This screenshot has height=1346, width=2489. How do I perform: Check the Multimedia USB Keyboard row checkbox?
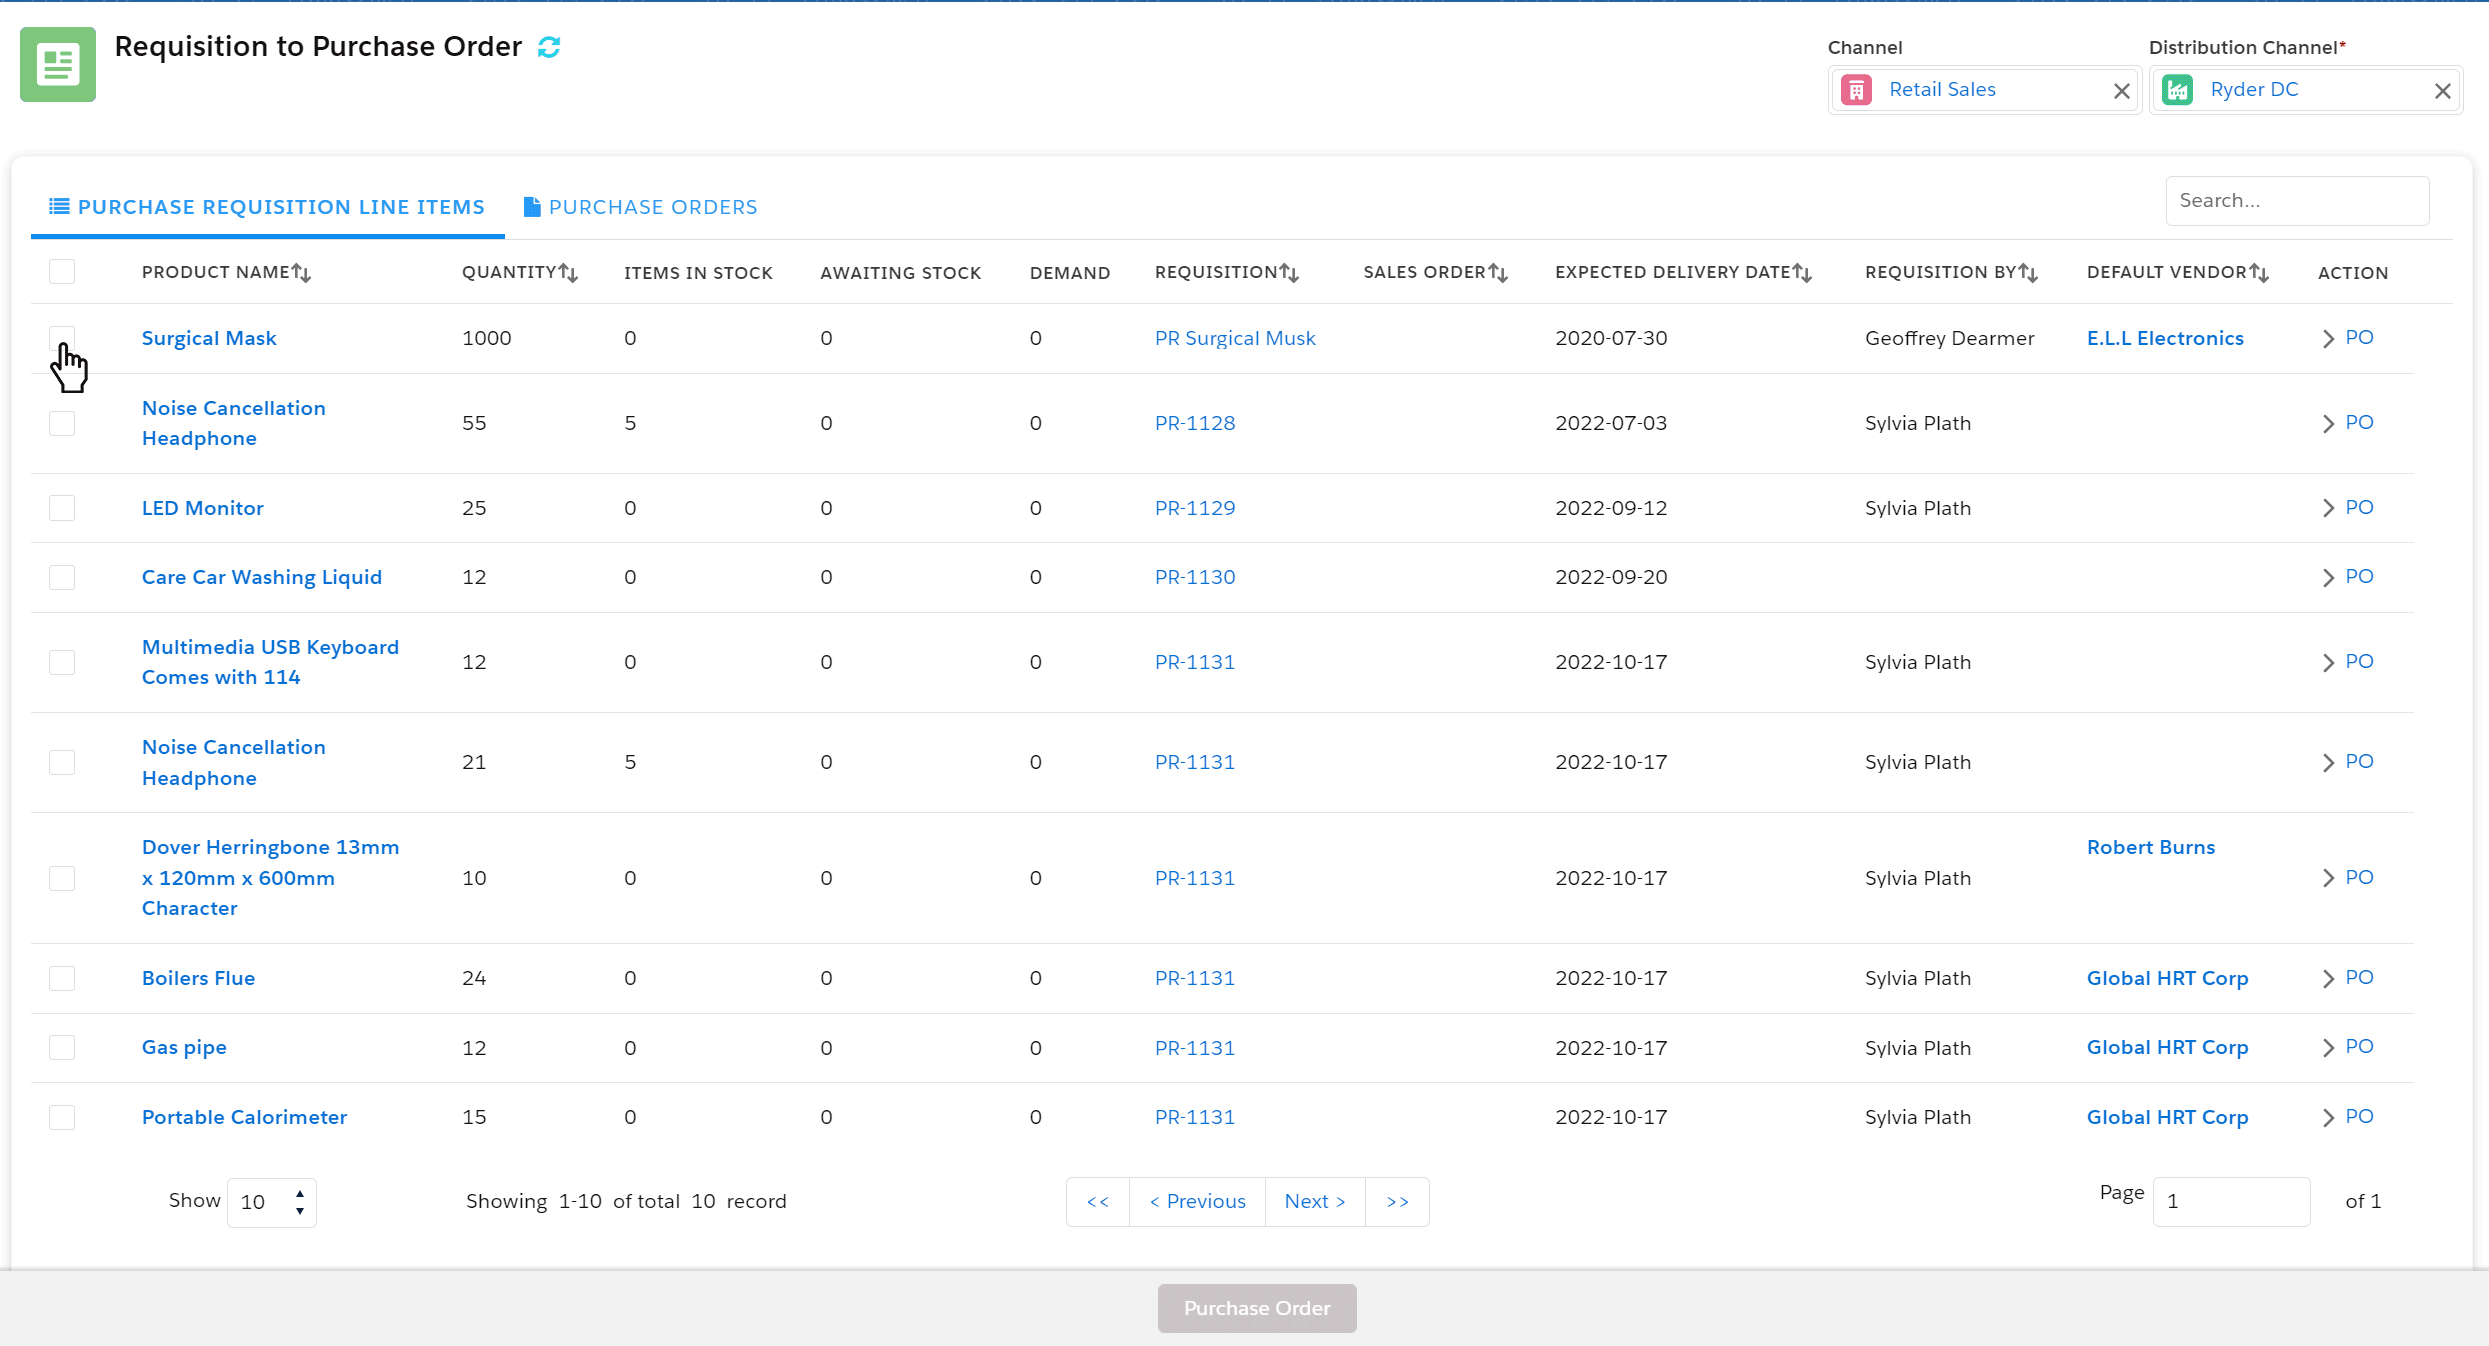click(x=62, y=662)
